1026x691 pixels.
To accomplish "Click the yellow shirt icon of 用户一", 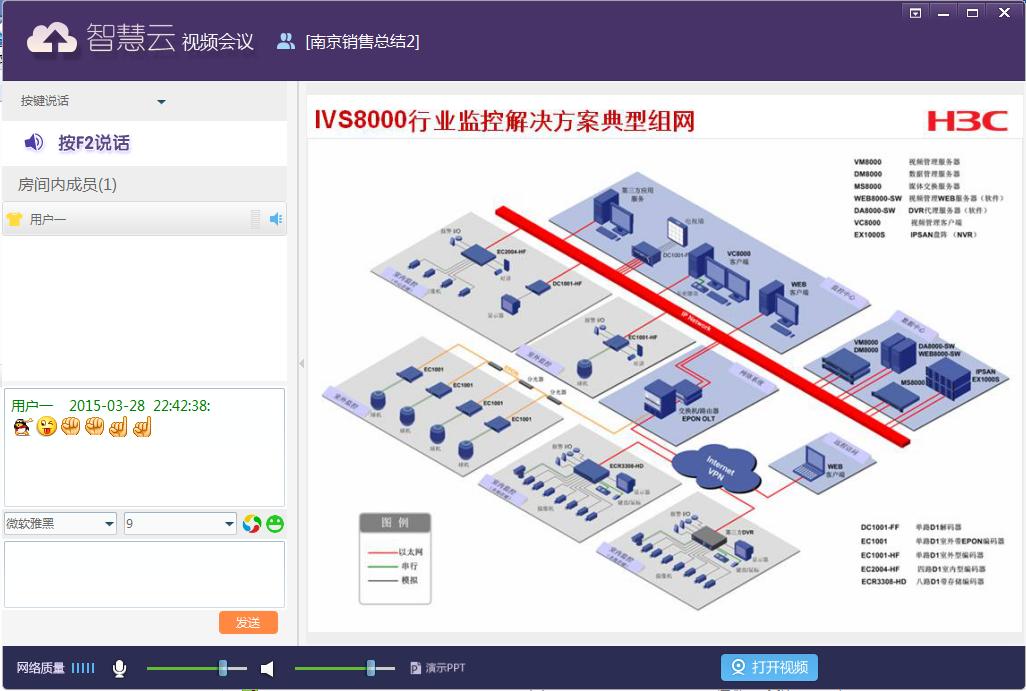I will pos(14,219).
